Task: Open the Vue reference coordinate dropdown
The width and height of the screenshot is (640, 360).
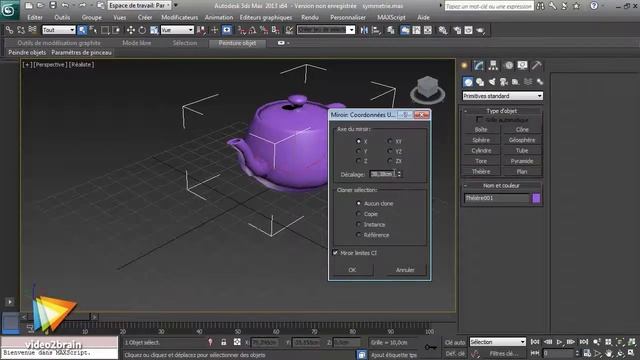Action: tap(177, 30)
